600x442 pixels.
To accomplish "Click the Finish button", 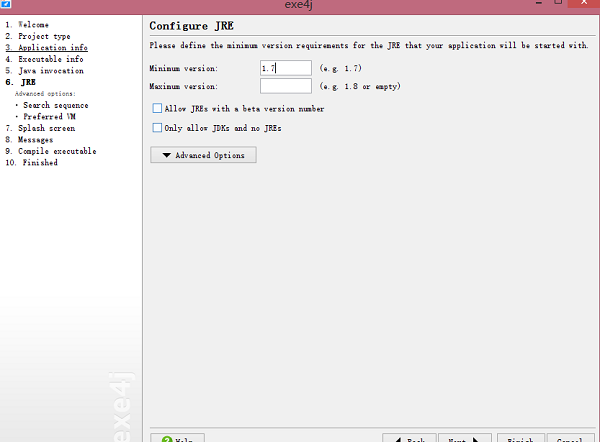I will 521,439.
